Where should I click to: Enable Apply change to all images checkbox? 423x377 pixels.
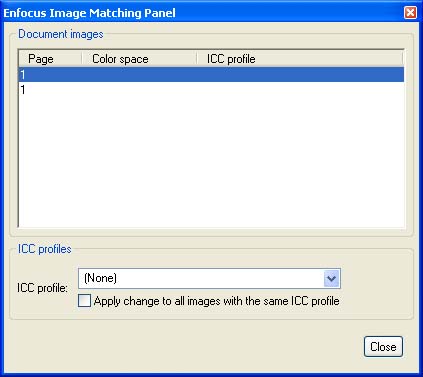point(84,300)
